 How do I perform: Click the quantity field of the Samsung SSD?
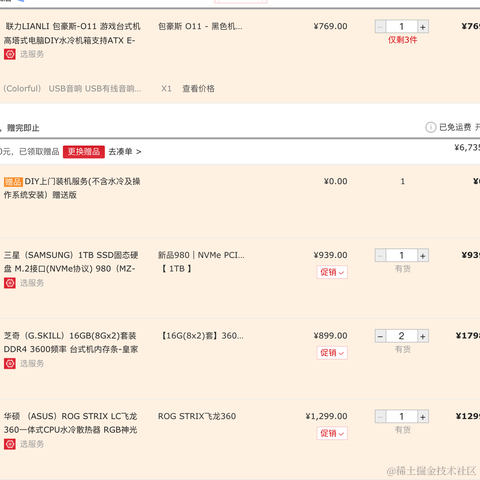click(x=402, y=256)
